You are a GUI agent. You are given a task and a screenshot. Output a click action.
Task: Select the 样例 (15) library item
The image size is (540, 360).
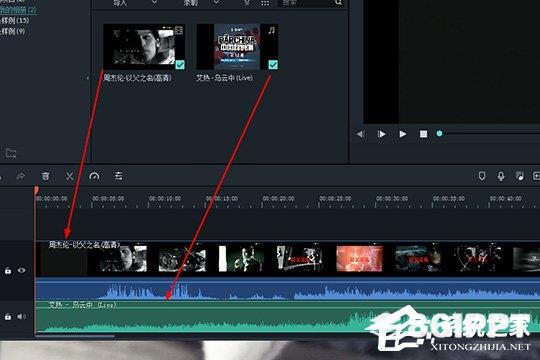pos(14,20)
